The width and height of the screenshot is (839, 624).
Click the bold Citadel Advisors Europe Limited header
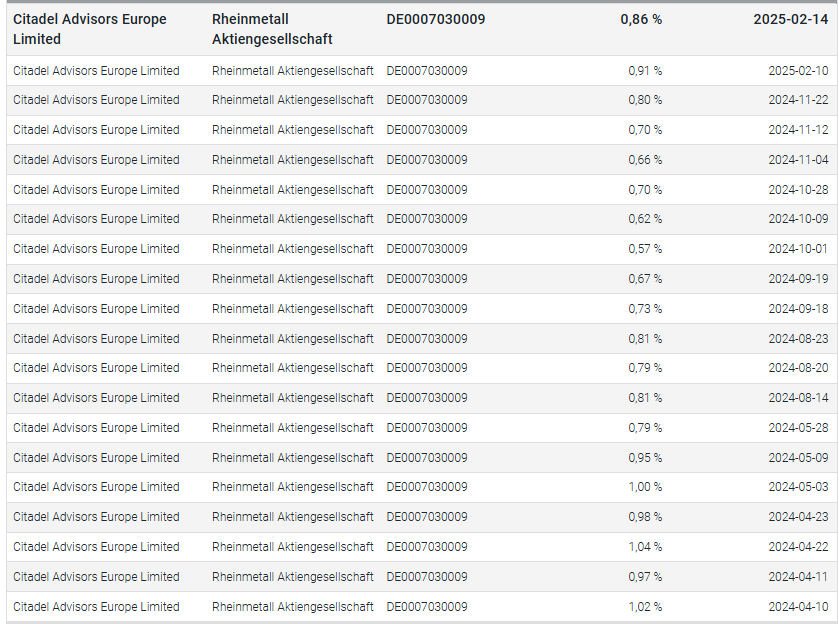coord(90,29)
